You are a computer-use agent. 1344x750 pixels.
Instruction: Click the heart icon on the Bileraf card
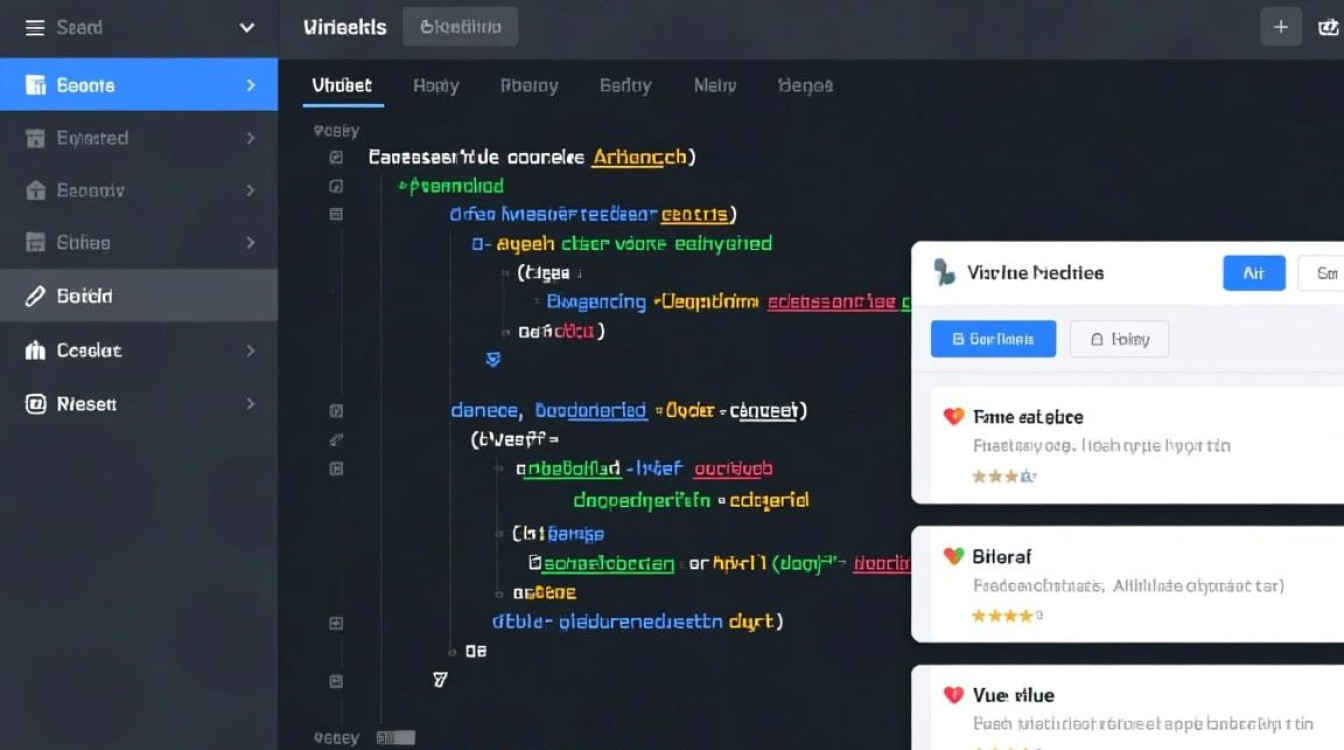point(952,556)
